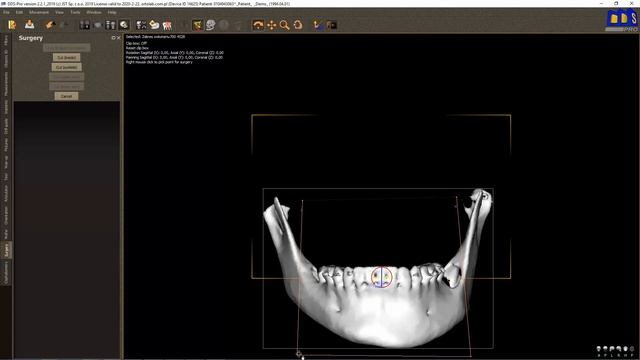Click the teeth-with-cross toolbar icon
This screenshot has width=640, height=360.
tap(141, 25)
